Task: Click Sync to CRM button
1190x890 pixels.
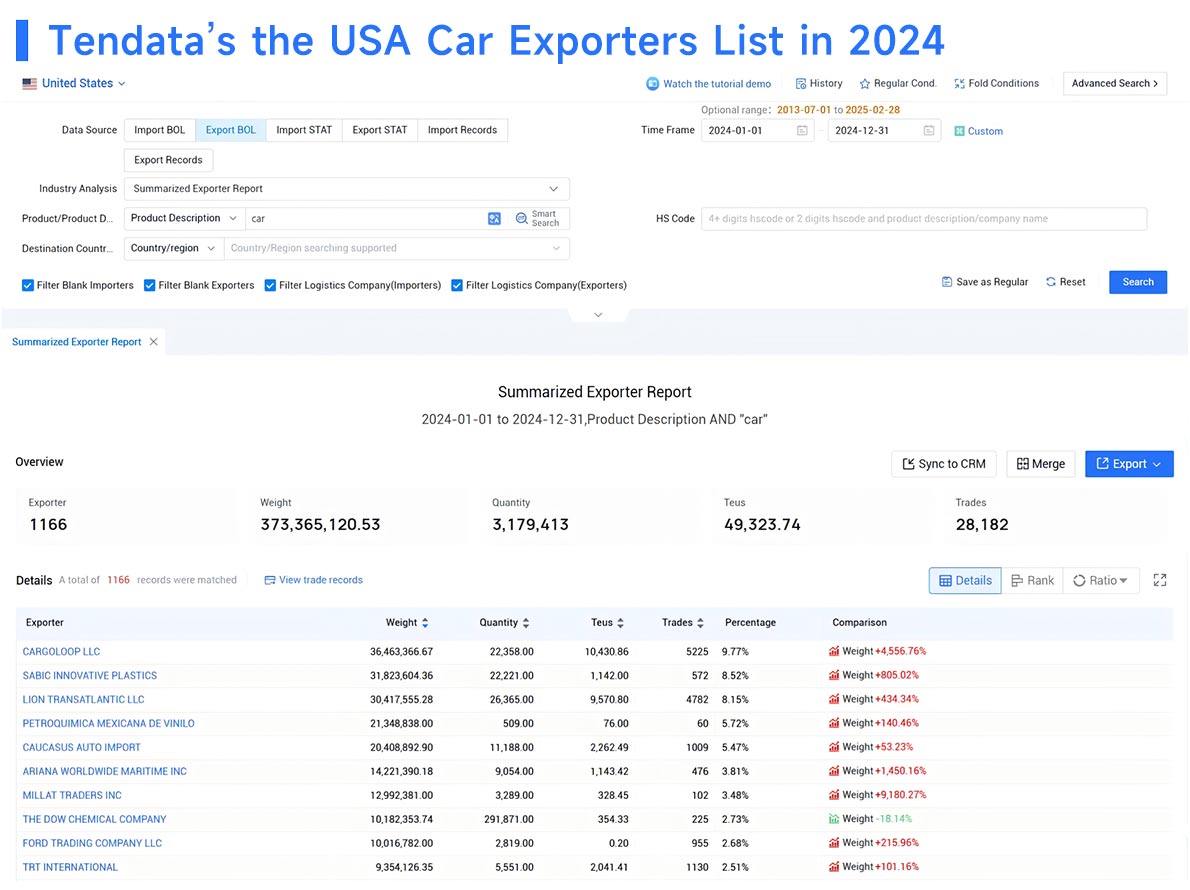Action: 943,464
